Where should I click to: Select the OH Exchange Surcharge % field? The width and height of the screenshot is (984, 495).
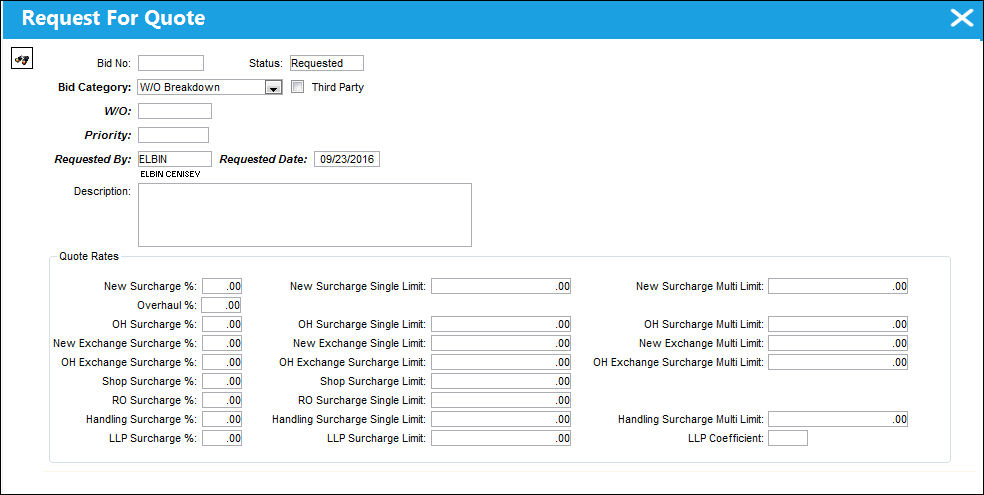pos(222,362)
